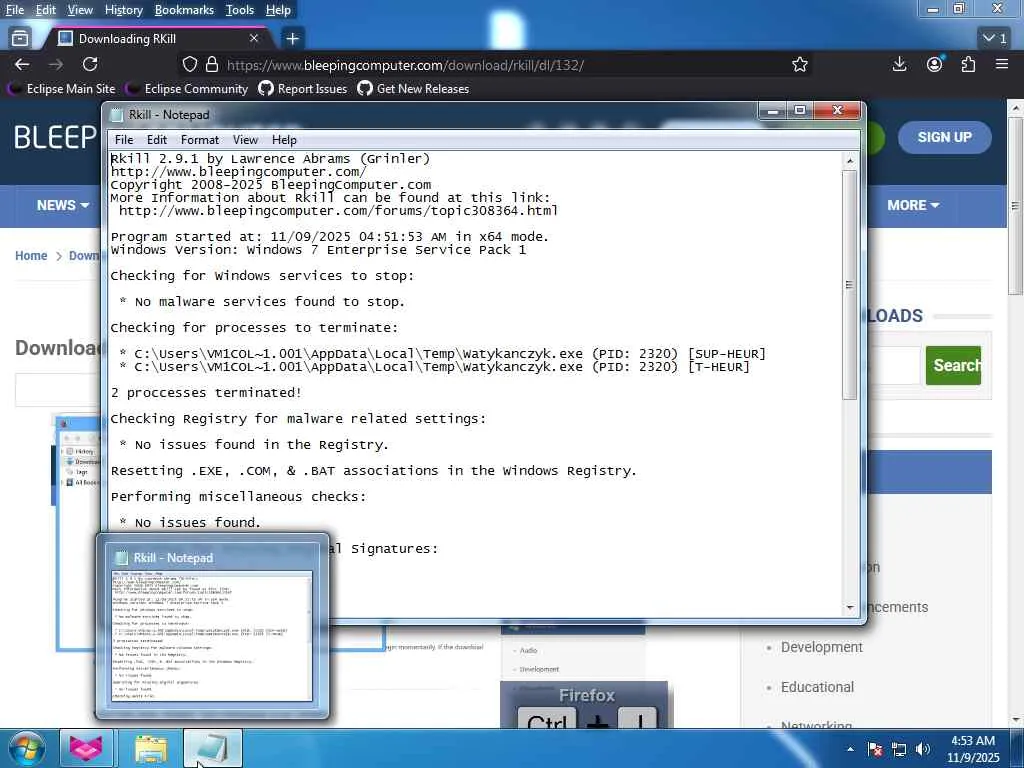The width and height of the screenshot is (1024, 768).
Task: Click pink cat icon in taskbar
Action: 86,748
